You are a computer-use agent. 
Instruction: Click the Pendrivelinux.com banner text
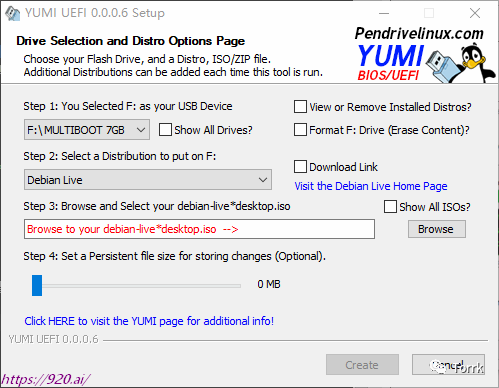419,33
